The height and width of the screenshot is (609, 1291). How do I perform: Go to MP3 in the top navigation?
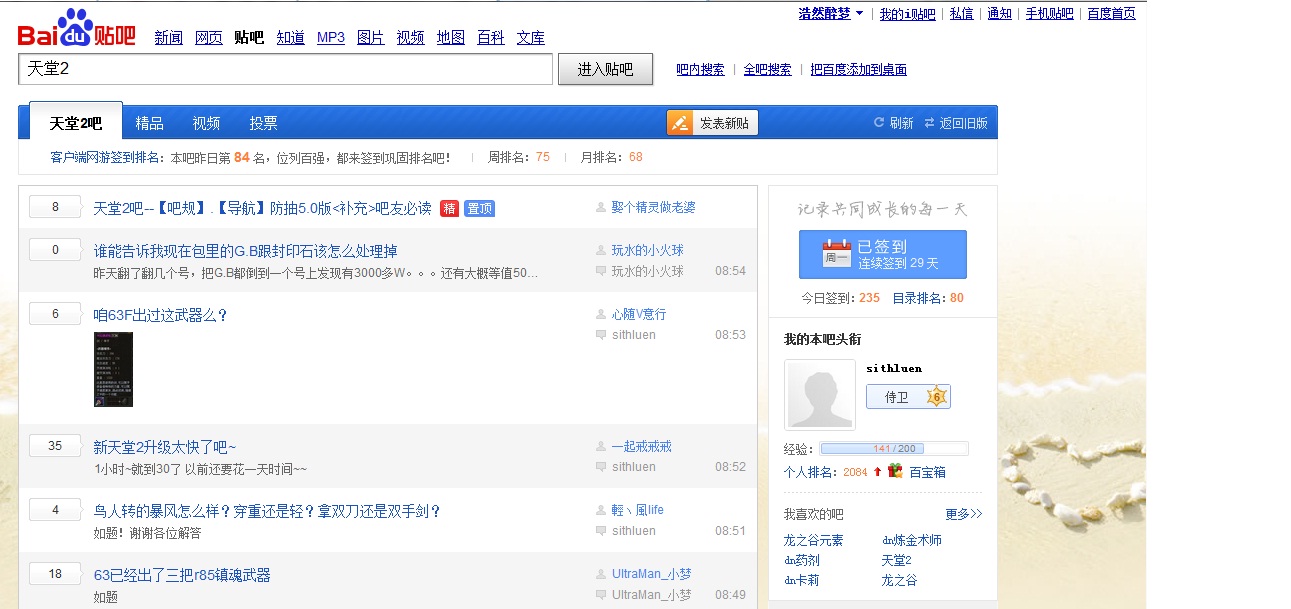(331, 37)
